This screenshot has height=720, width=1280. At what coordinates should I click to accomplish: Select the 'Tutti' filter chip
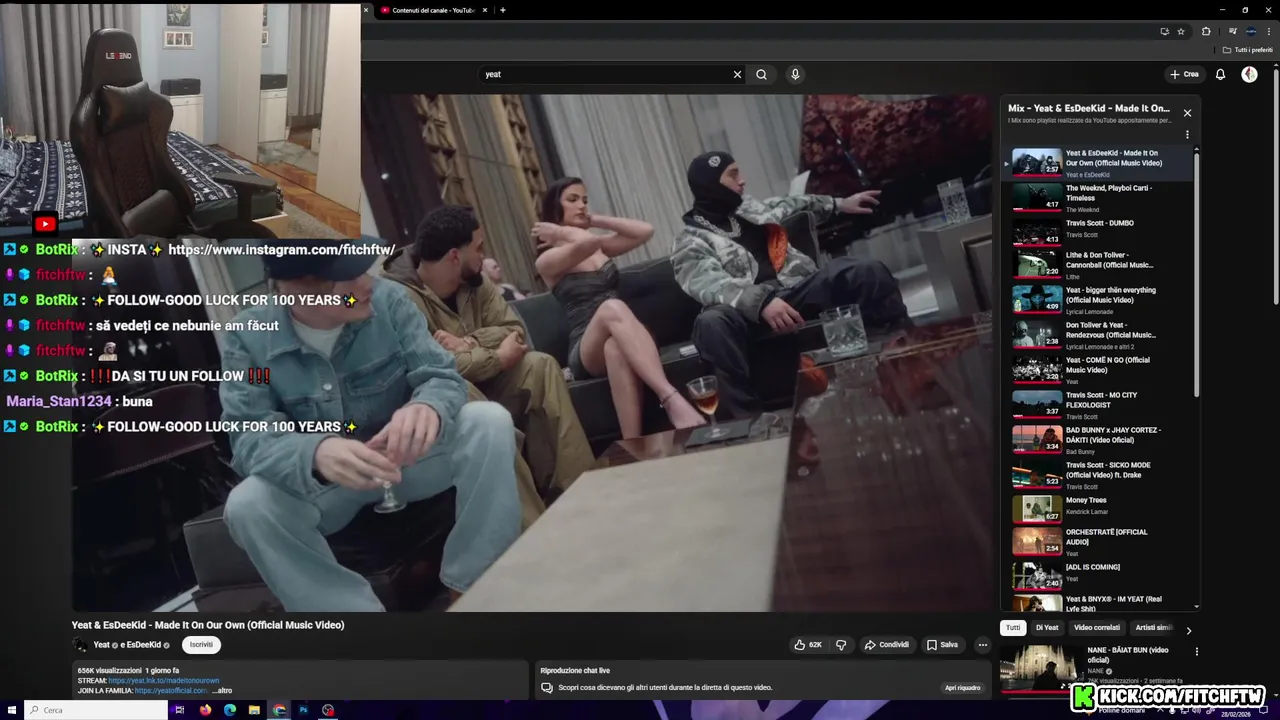[1013, 628]
